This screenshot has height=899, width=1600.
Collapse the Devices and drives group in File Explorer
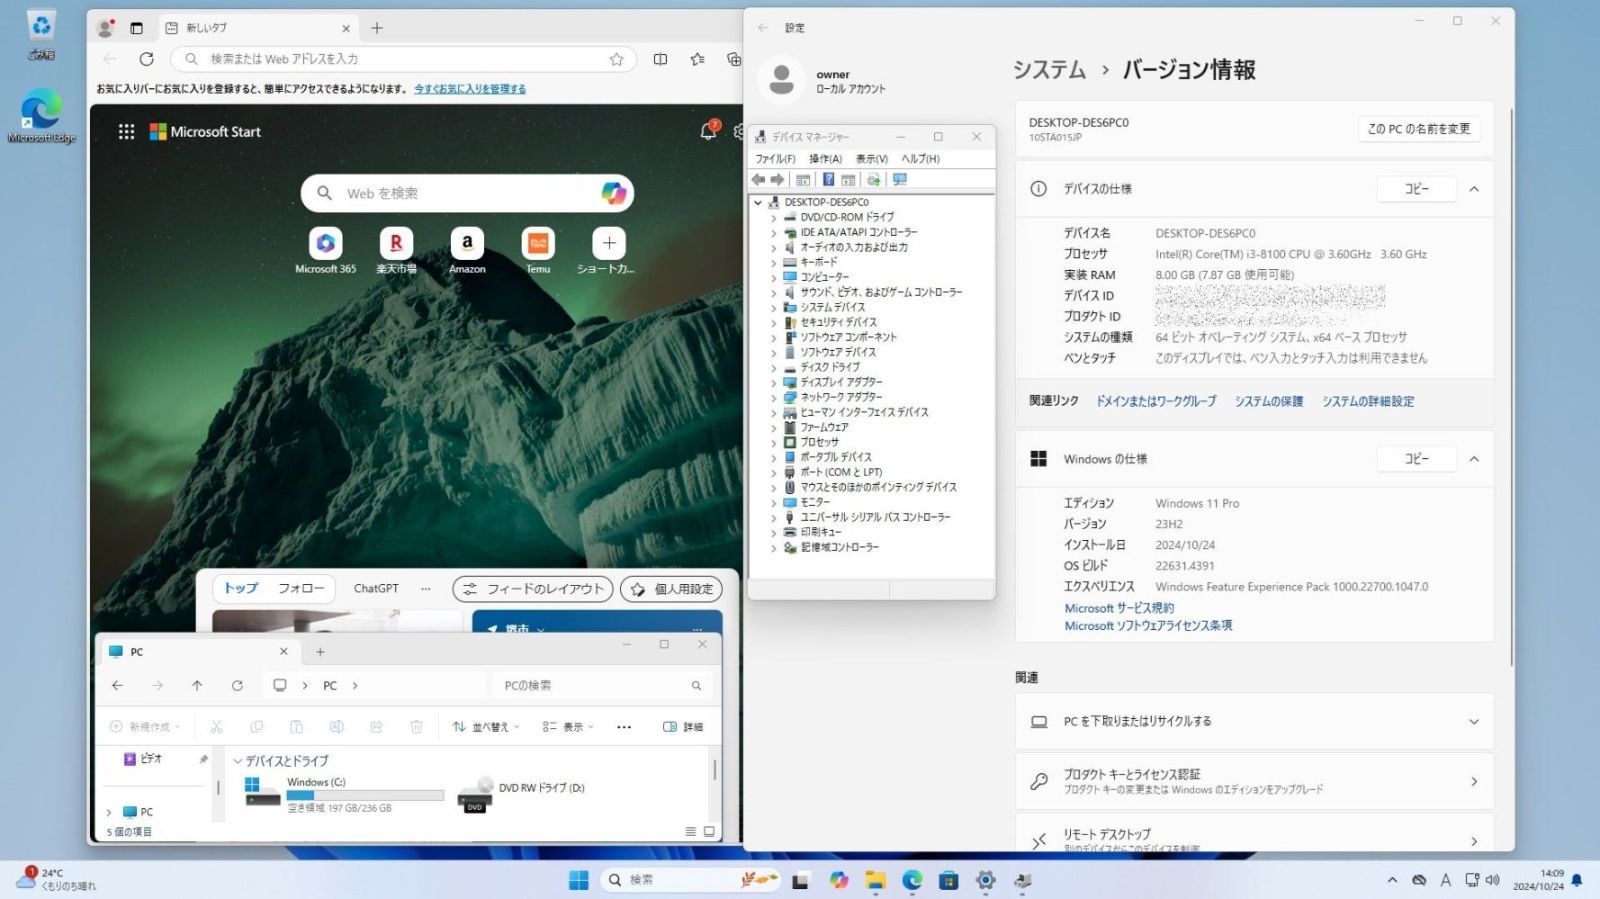(x=238, y=761)
